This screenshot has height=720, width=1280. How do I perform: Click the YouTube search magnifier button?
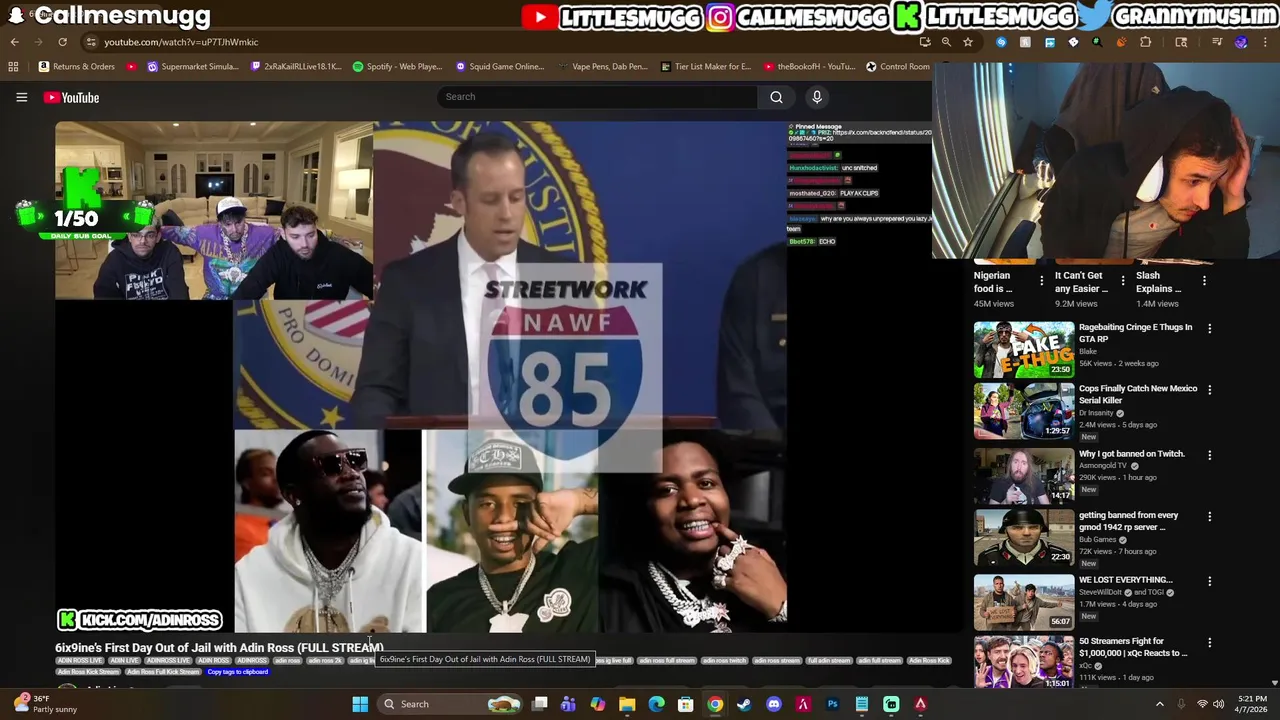coord(776,97)
